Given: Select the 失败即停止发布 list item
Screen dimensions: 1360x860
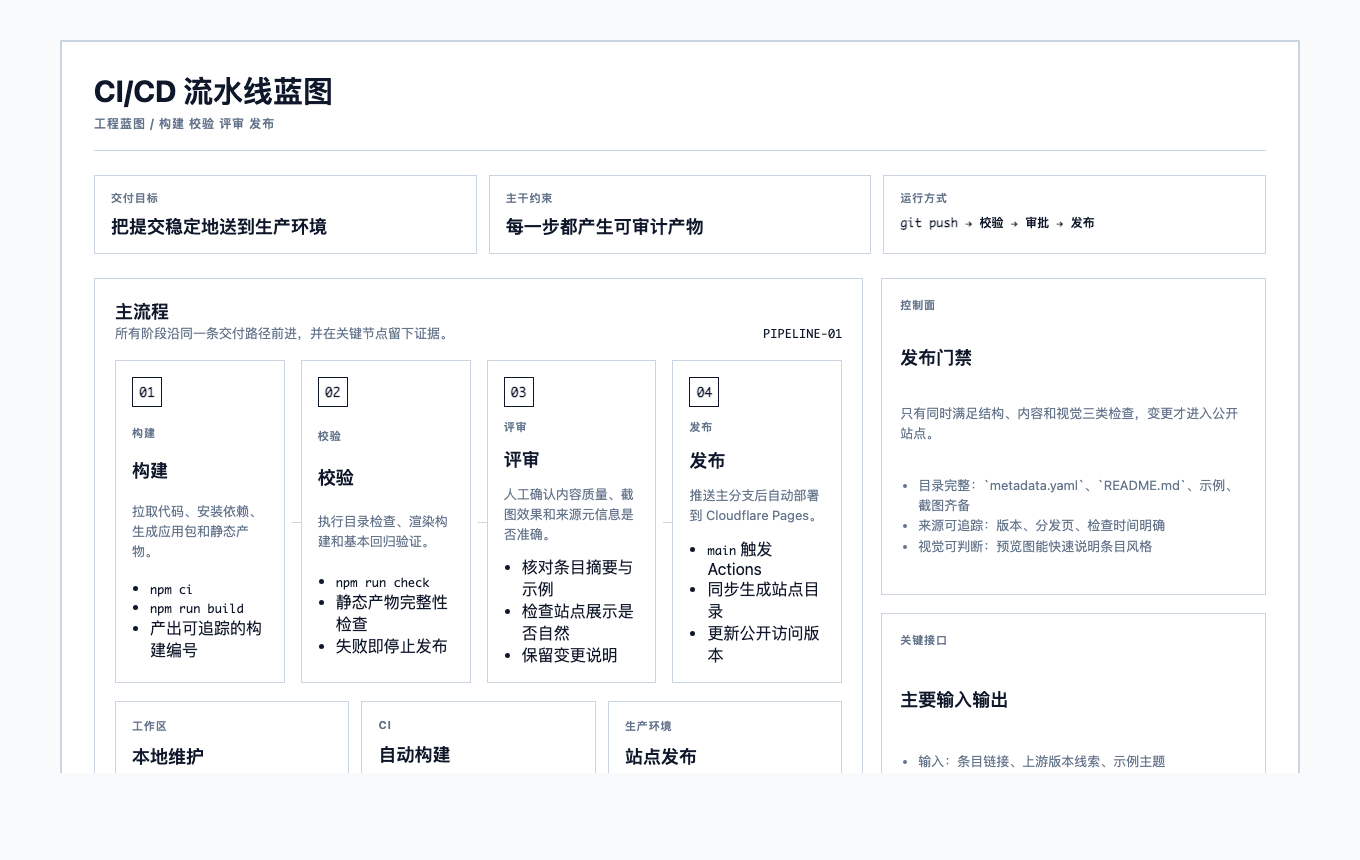Looking at the screenshot, I should [x=391, y=646].
